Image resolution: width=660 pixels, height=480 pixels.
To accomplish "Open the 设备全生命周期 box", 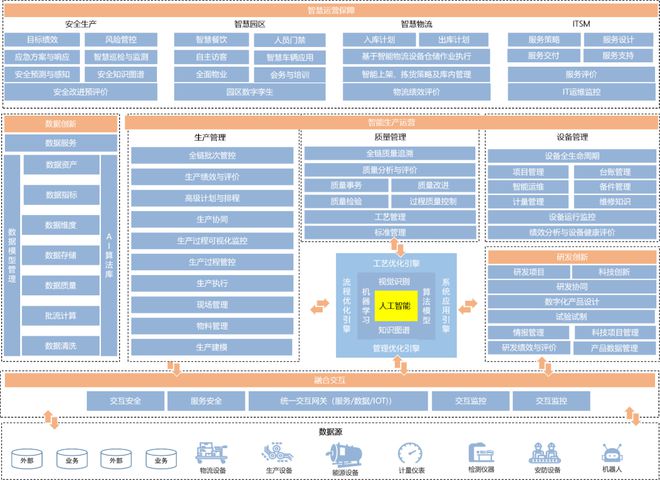I will [572, 156].
